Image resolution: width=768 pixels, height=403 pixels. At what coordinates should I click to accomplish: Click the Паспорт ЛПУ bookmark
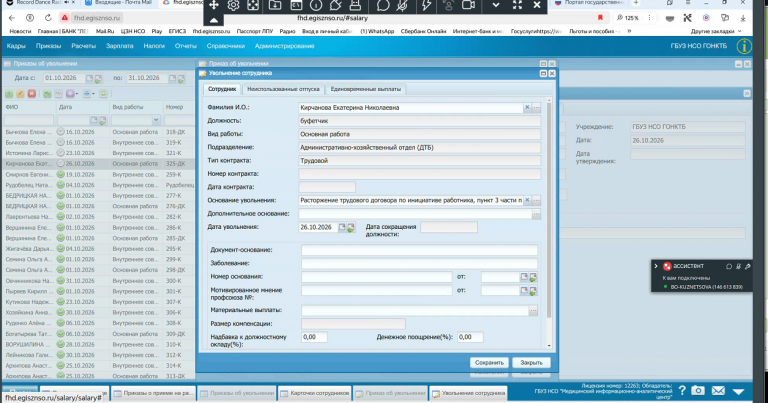[x=255, y=31]
